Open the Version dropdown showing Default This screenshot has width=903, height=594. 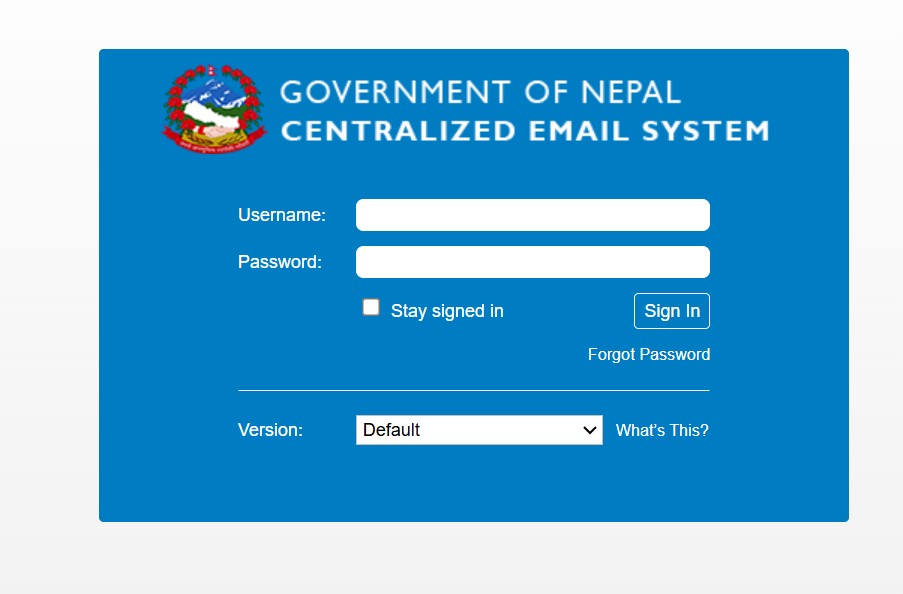click(478, 430)
